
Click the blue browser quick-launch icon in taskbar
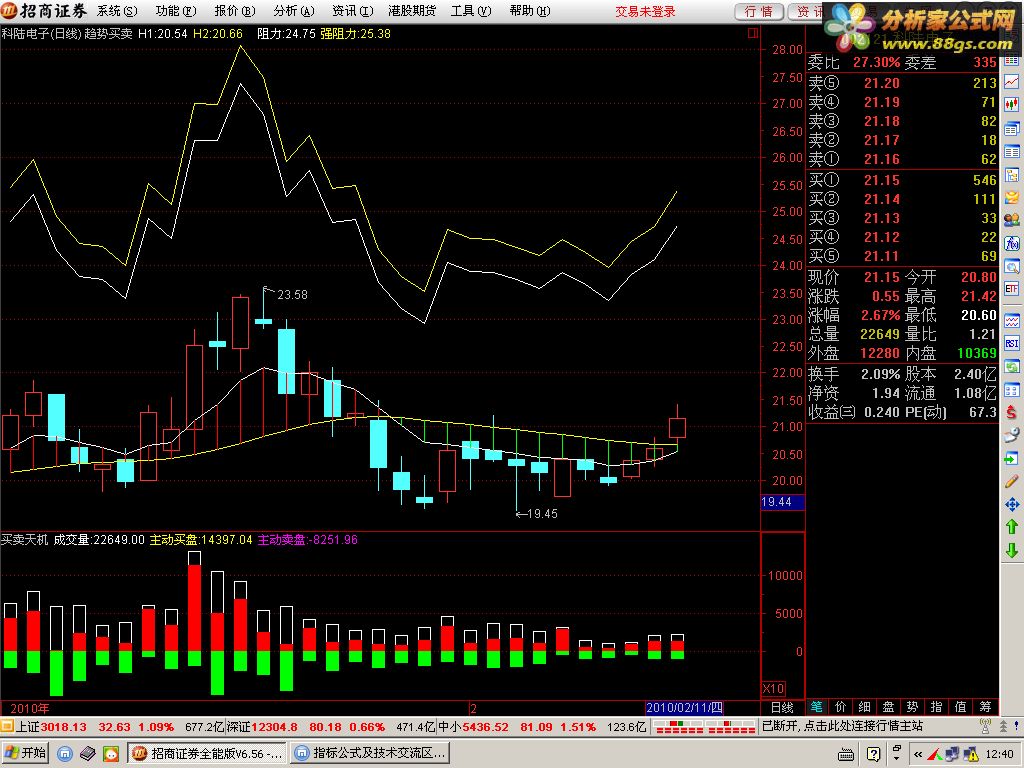(65, 754)
